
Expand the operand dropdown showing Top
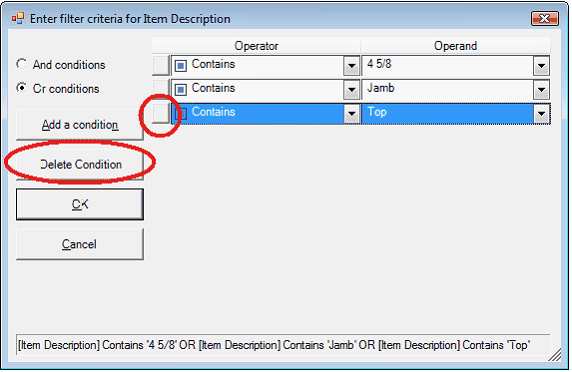click(541, 114)
